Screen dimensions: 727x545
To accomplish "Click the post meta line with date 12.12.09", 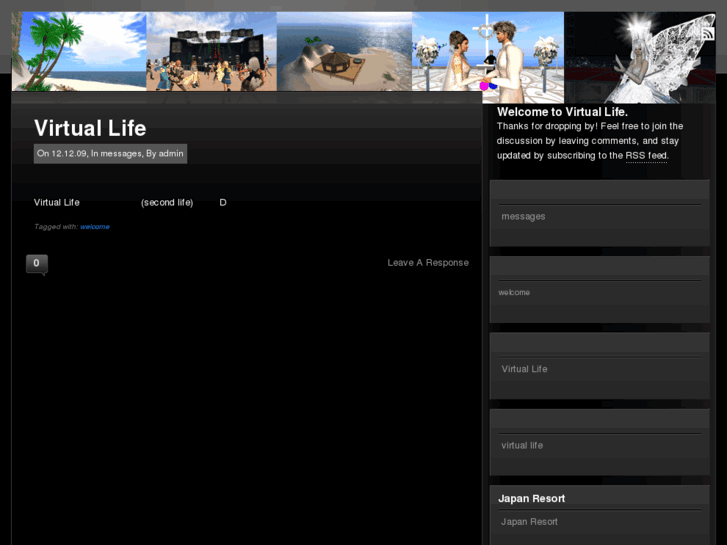I will (110, 154).
